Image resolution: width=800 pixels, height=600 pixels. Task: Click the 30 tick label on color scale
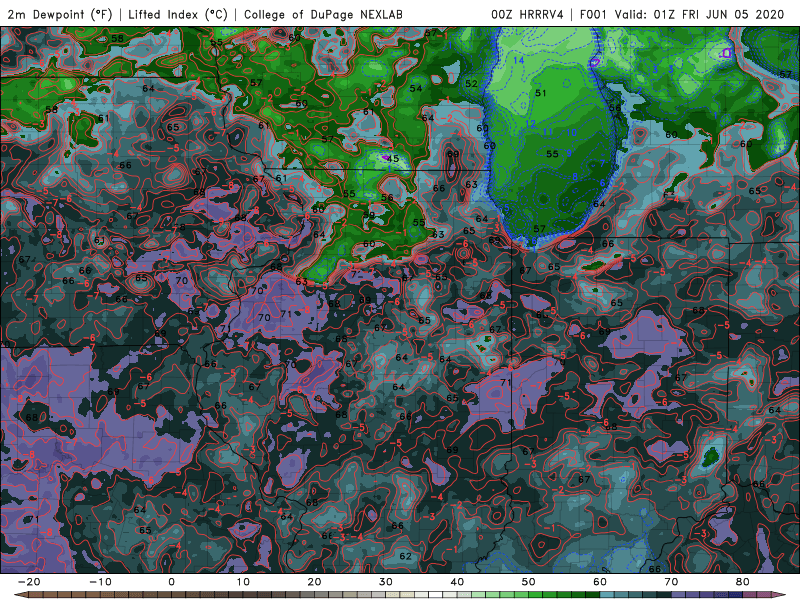click(386, 582)
